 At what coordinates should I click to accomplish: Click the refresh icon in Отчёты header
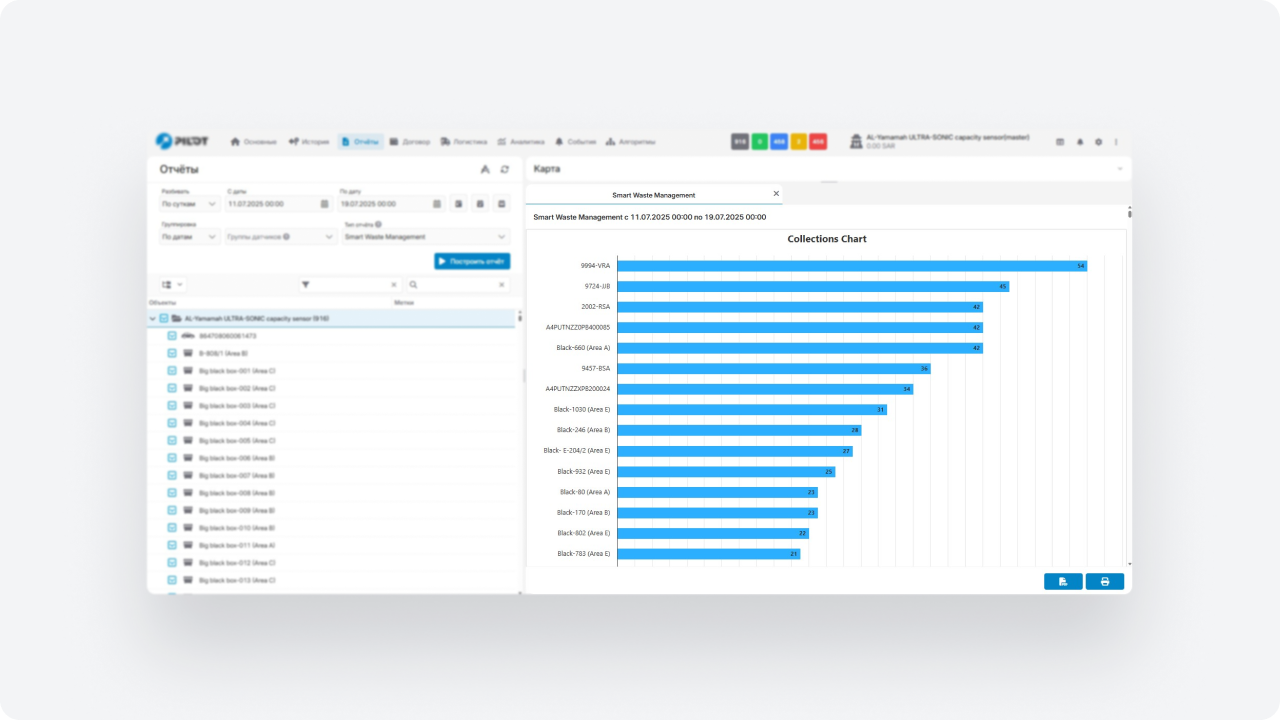(x=505, y=170)
